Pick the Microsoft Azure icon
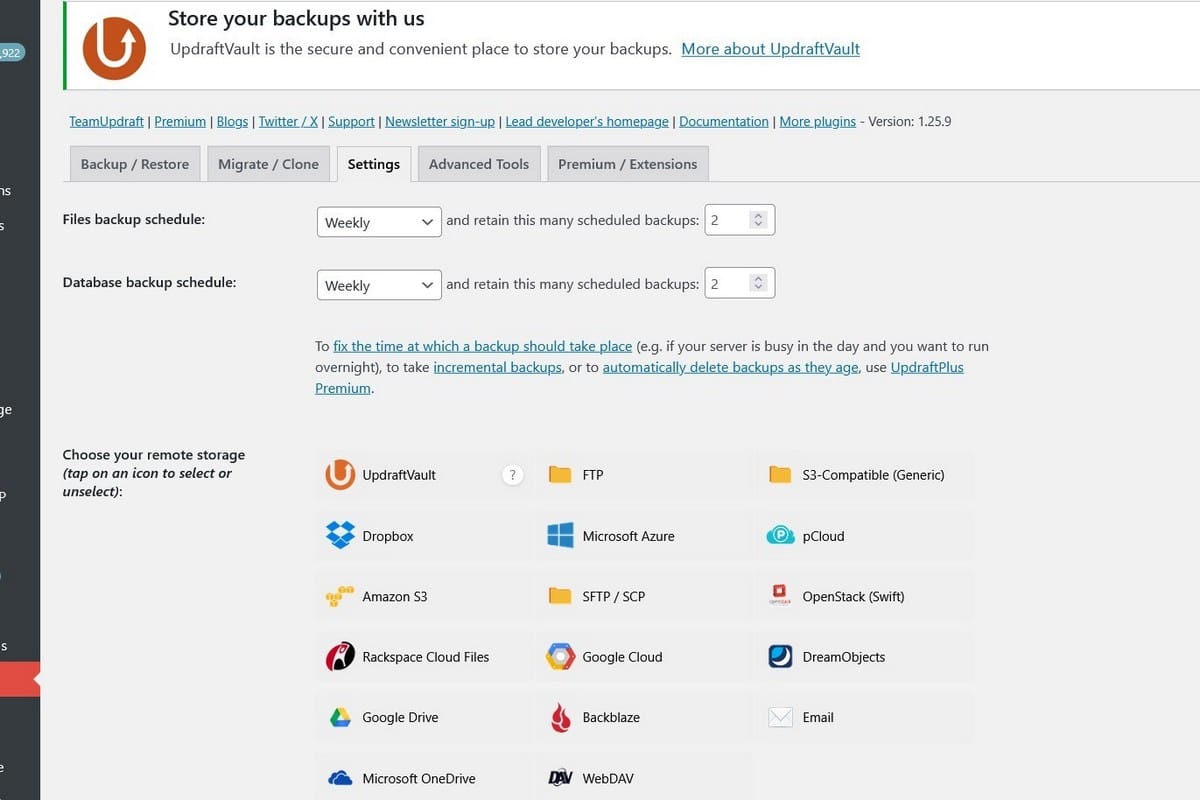 tap(560, 536)
